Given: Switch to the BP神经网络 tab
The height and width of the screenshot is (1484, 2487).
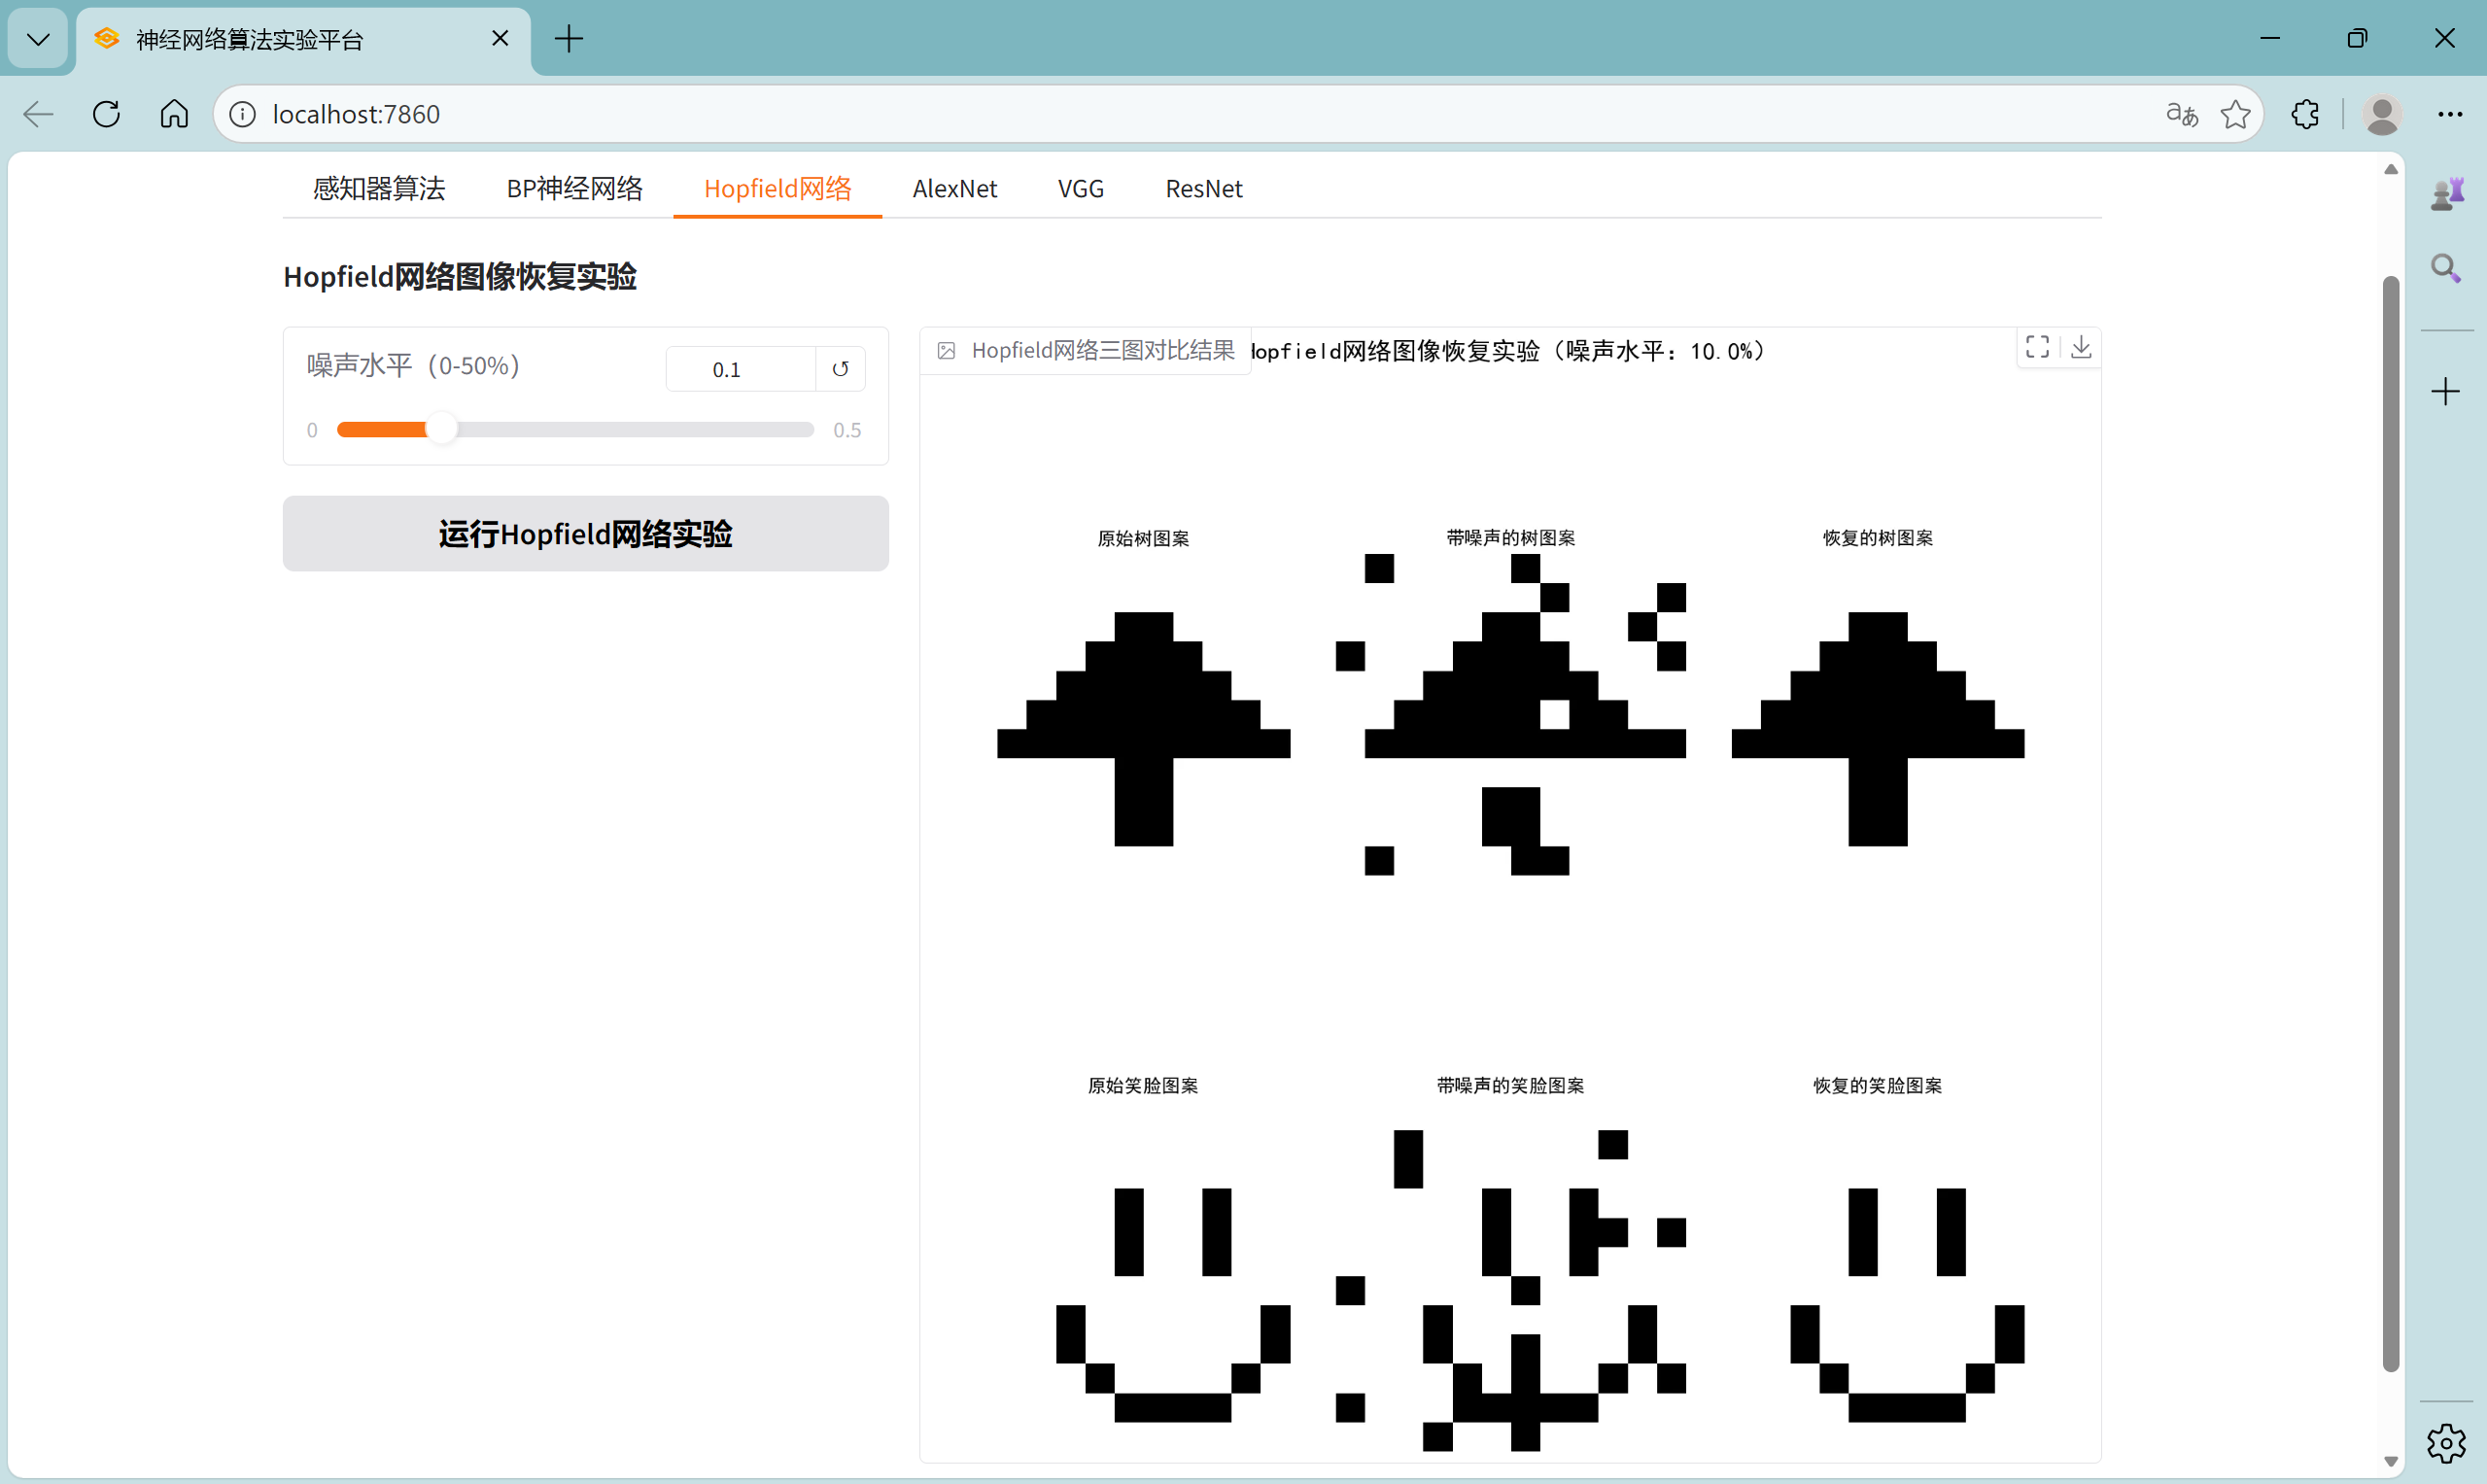Looking at the screenshot, I should click(574, 189).
